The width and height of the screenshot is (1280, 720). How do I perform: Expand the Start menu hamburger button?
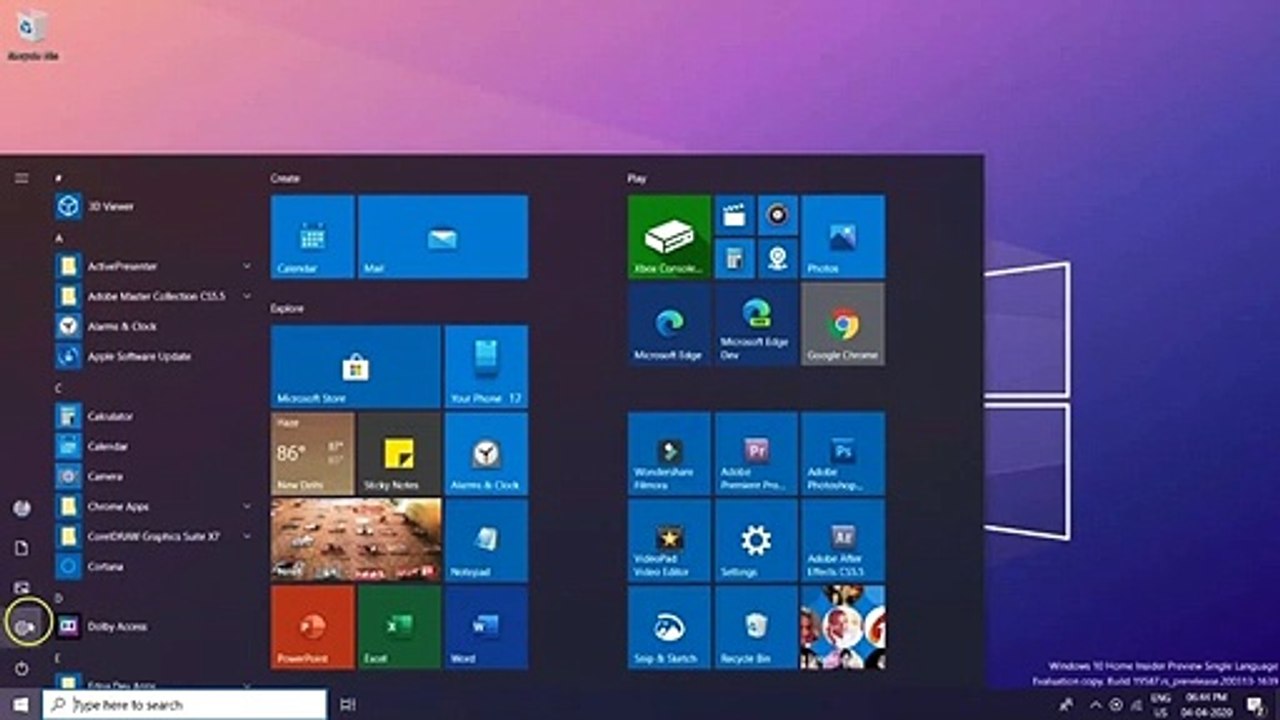click(x=21, y=178)
